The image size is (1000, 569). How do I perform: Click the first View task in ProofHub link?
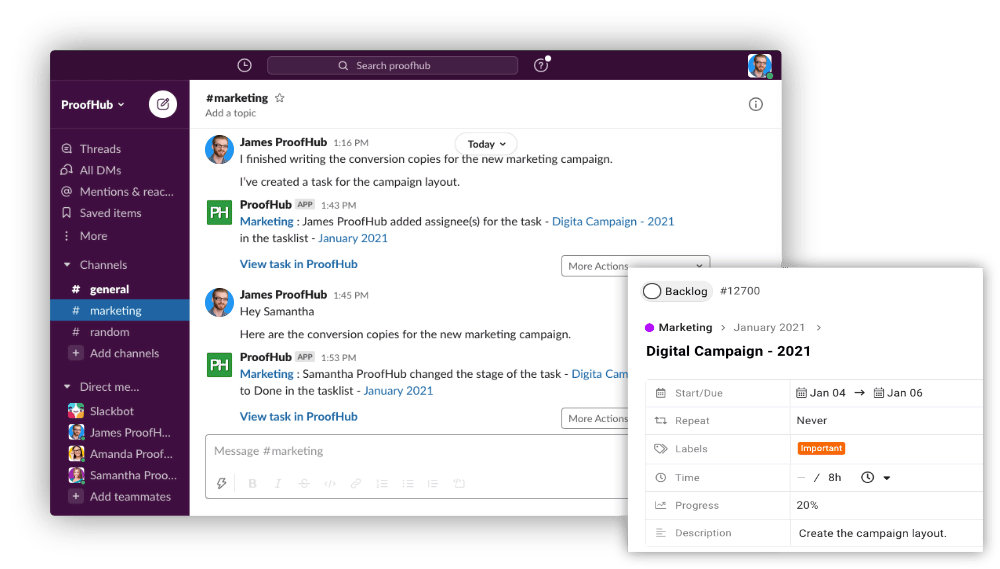click(298, 264)
